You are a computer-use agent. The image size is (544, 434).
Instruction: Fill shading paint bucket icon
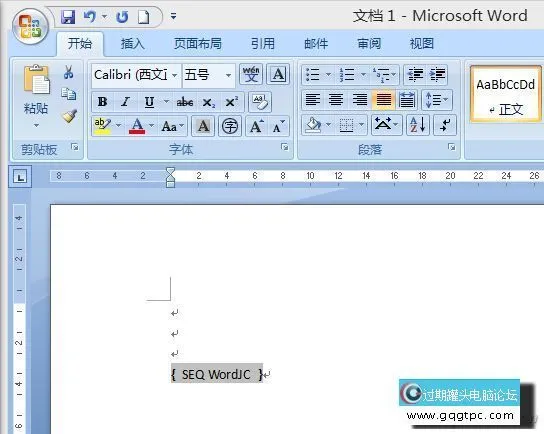tap(313, 125)
